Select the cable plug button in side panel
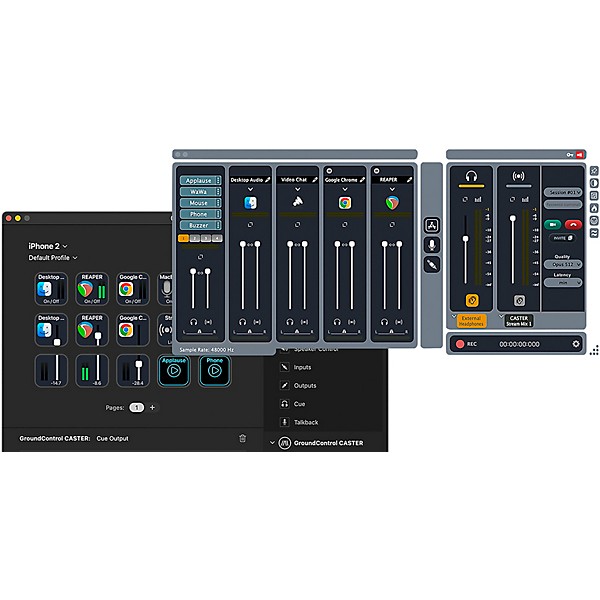 432,264
